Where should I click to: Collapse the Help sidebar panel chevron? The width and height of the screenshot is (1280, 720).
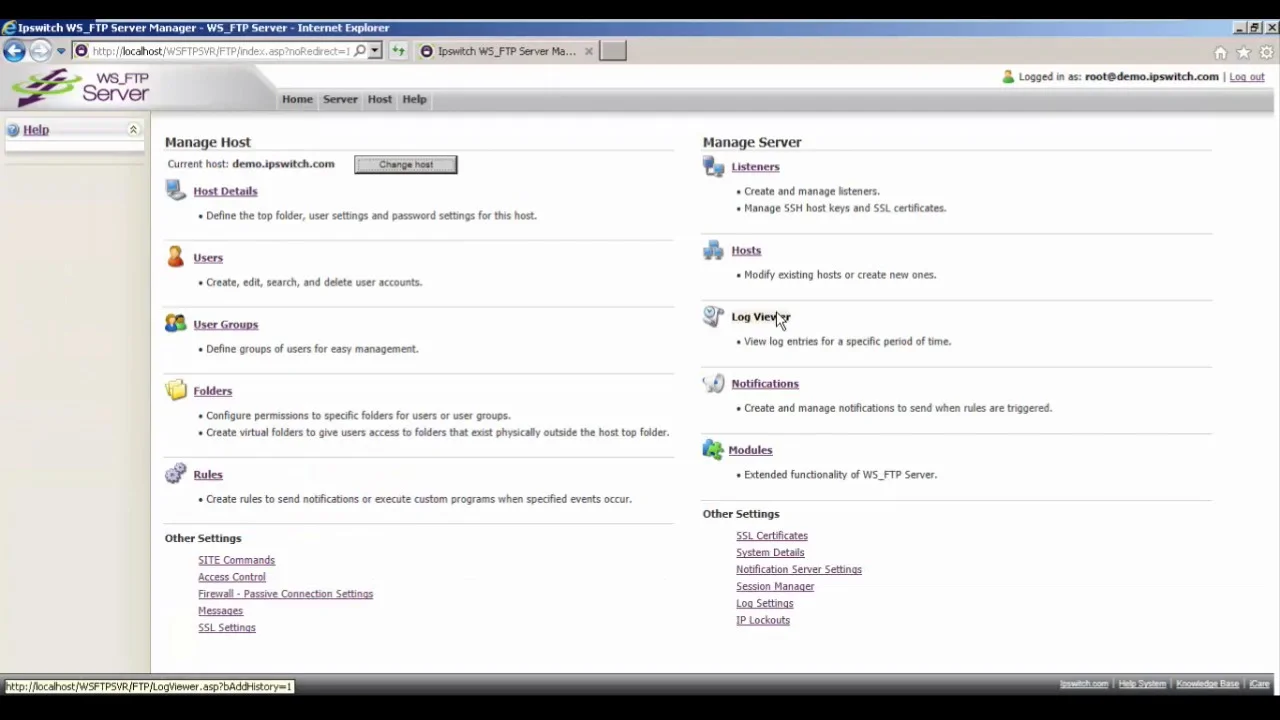pos(133,130)
